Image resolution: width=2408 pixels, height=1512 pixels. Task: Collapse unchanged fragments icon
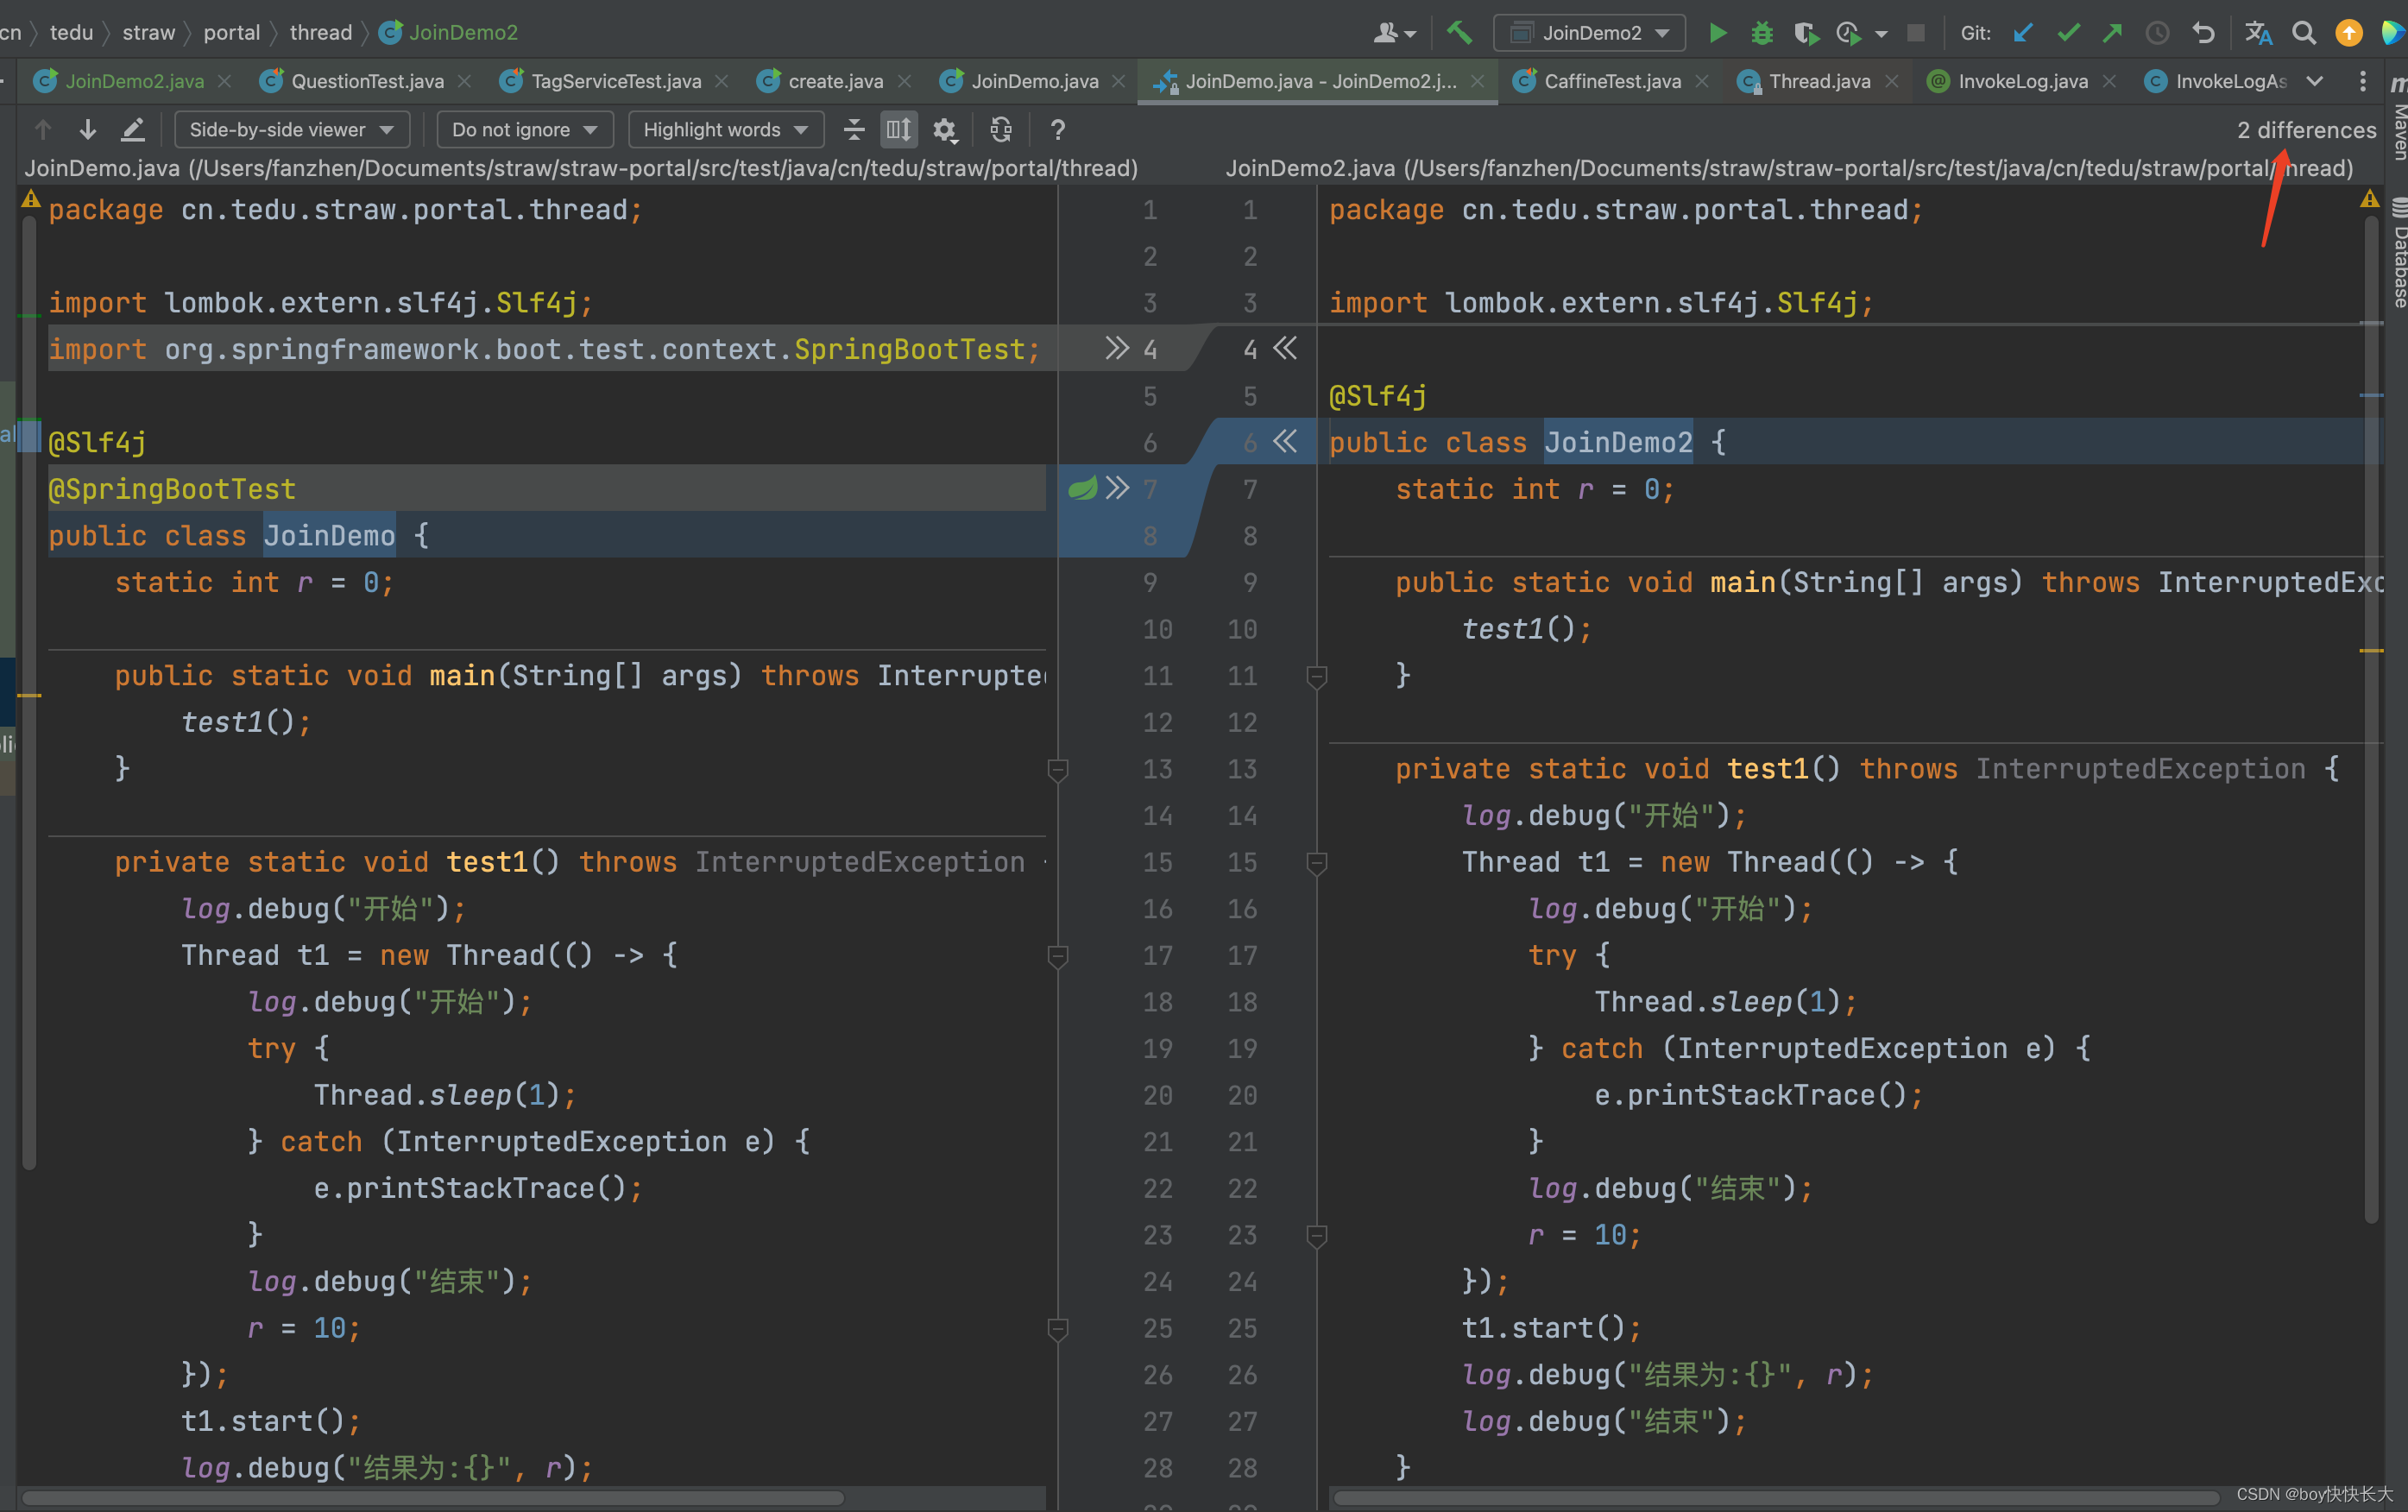[x=853, y=129]
